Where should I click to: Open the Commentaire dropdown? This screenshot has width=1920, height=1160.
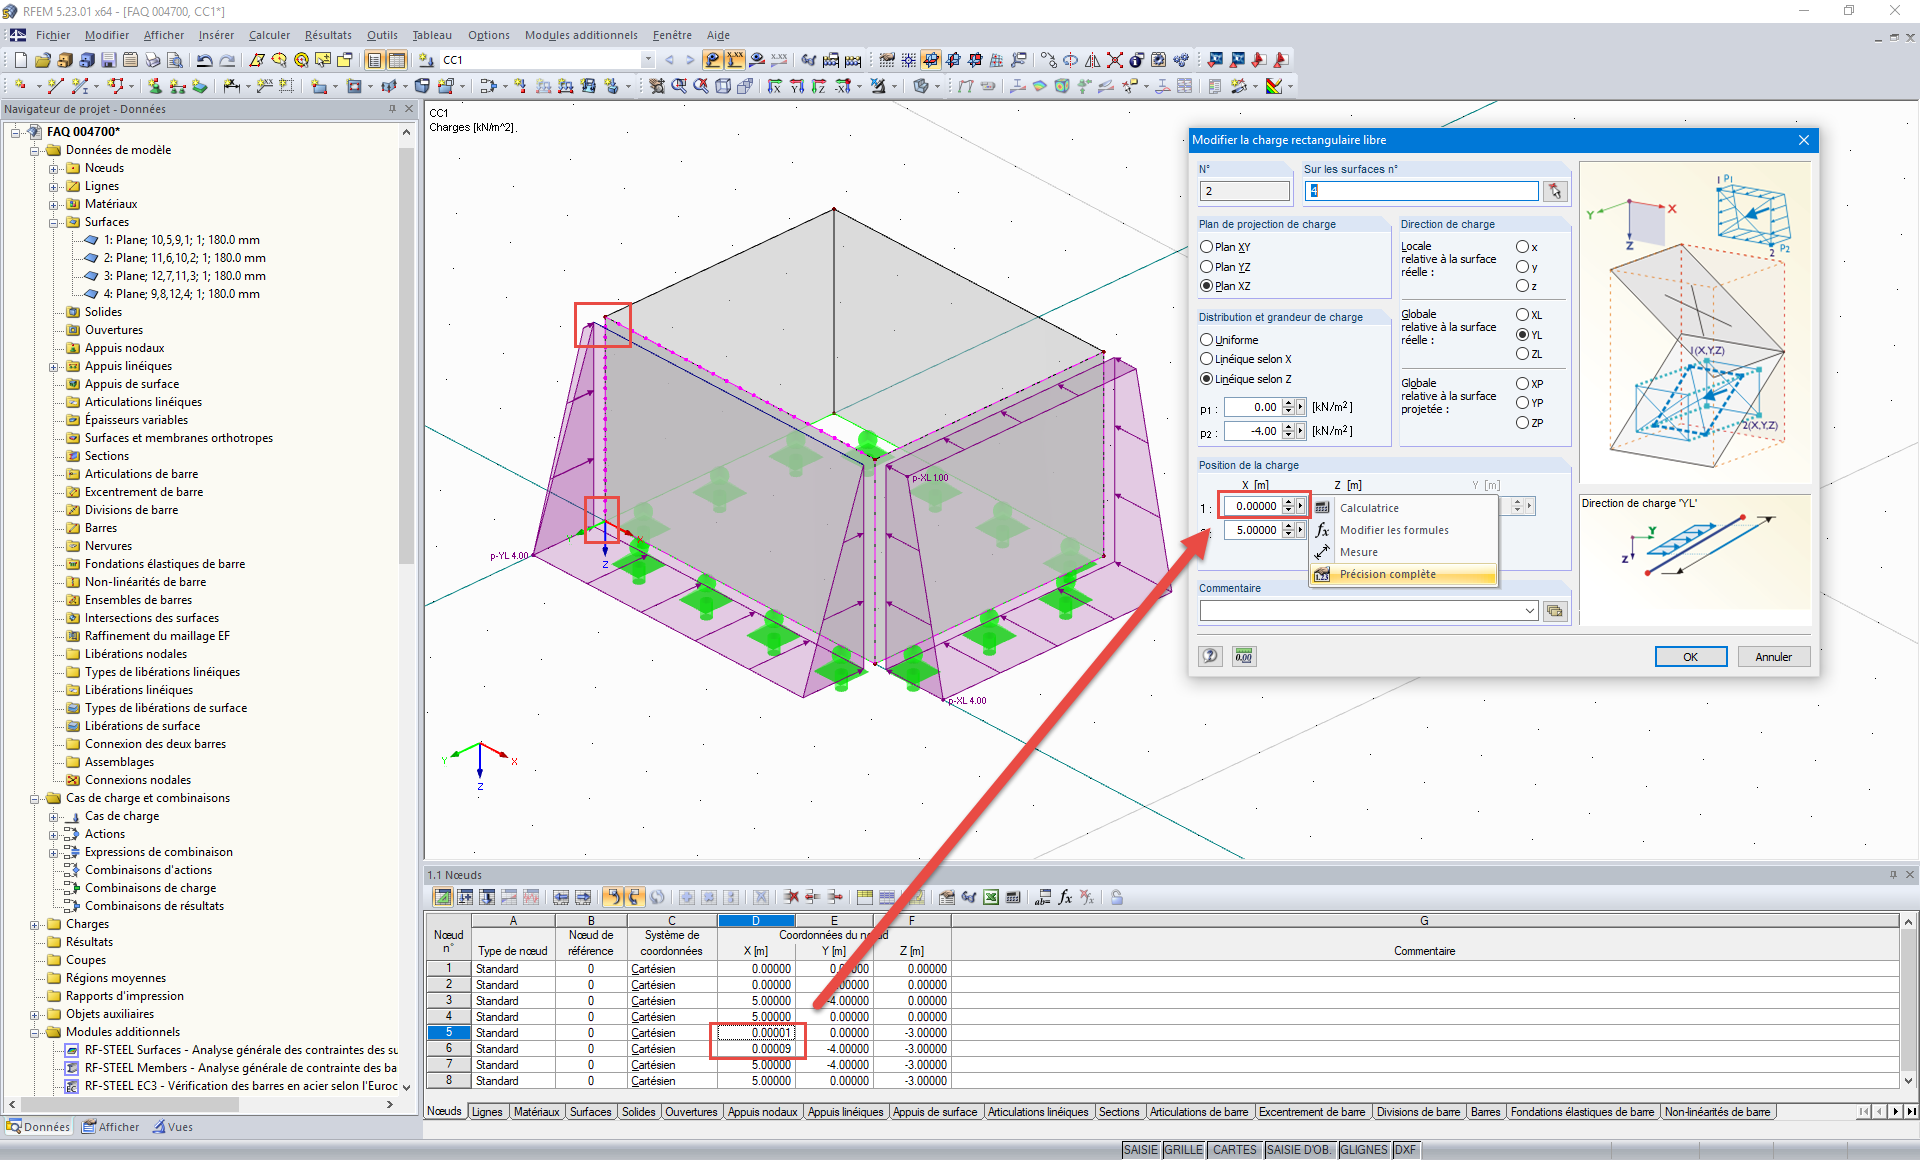pos(1530,611)
